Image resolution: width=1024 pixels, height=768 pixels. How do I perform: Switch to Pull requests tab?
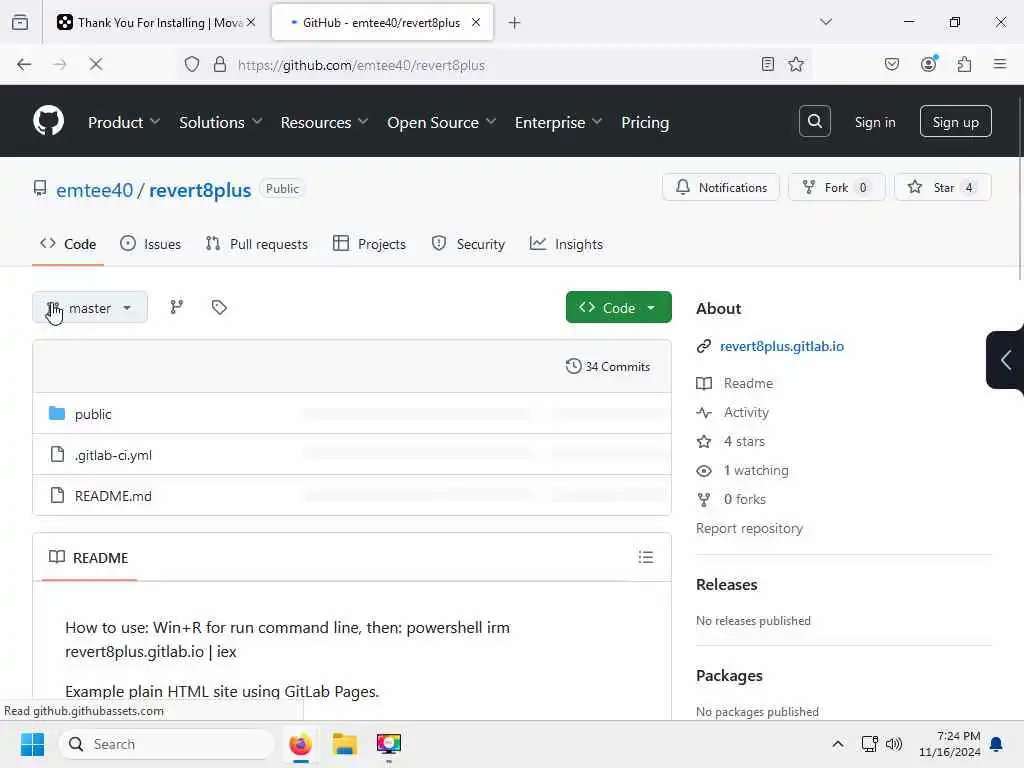257,244
